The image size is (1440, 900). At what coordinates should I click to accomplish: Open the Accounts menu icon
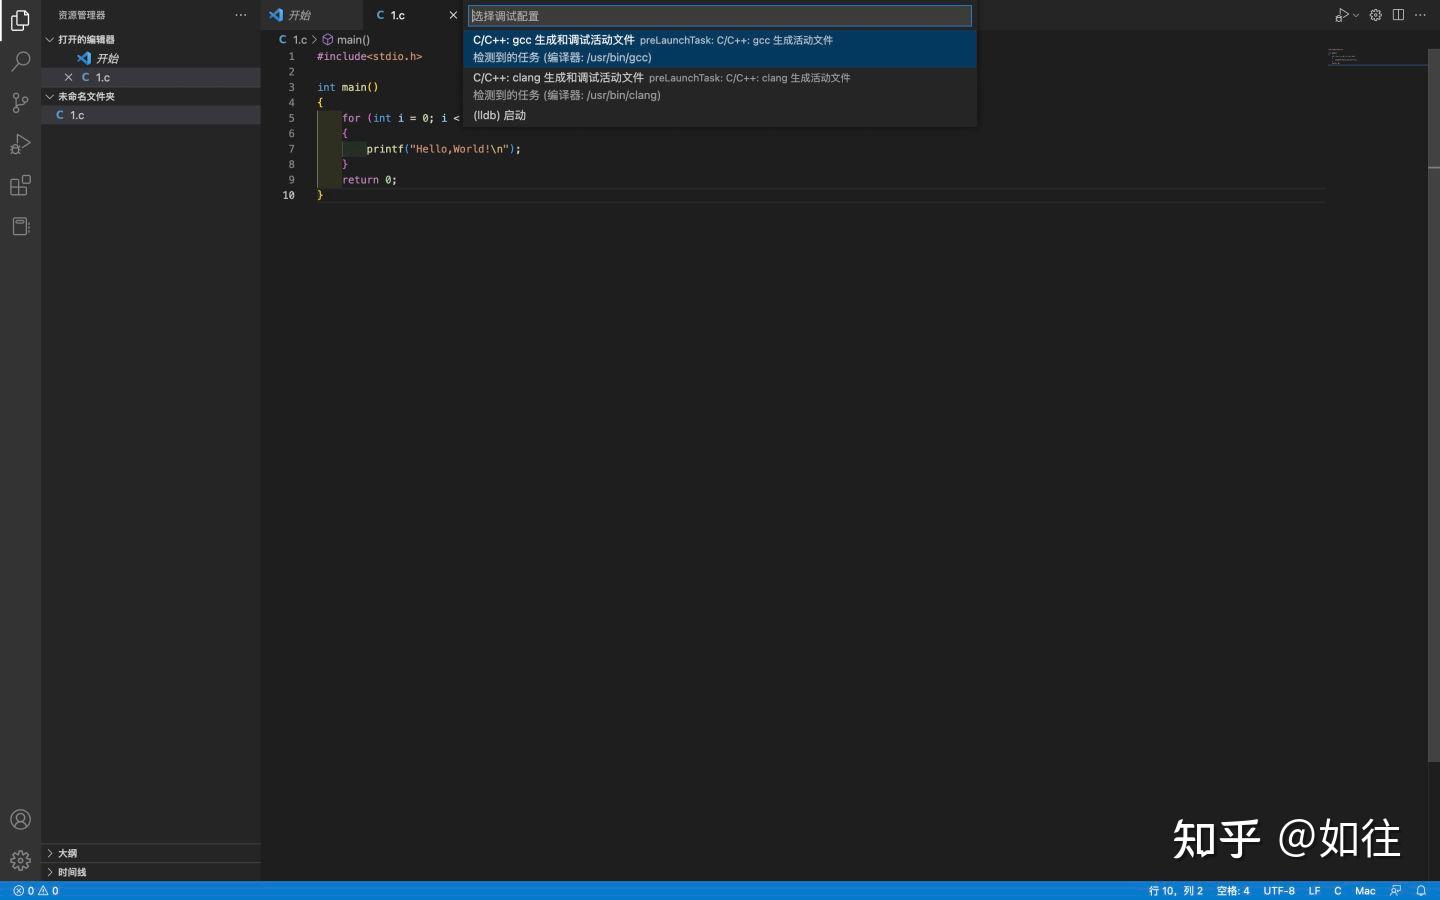pos(20,820)
